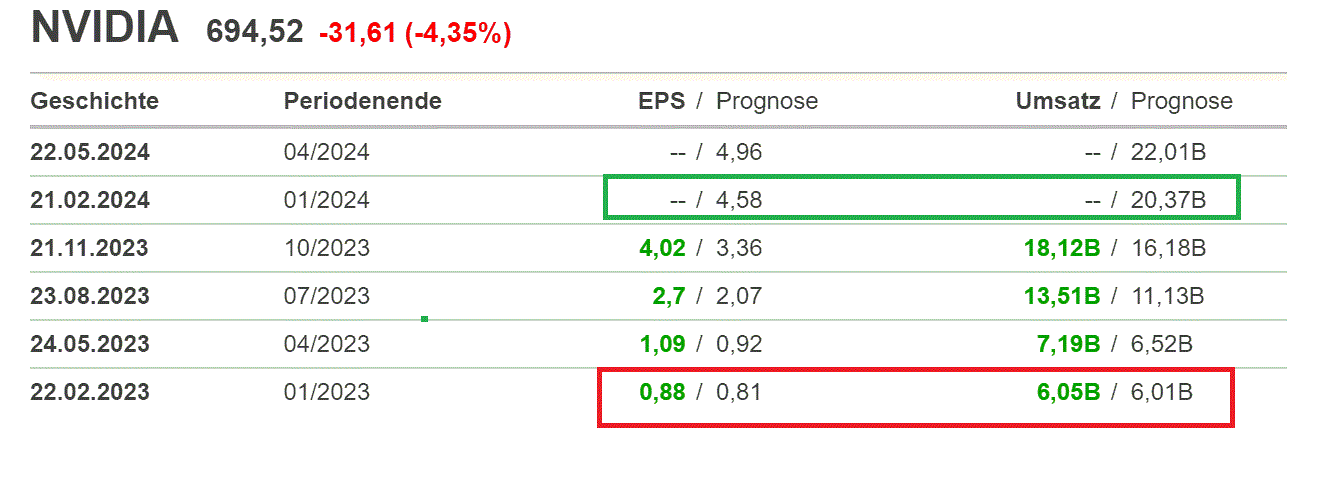1327x479 pixels.
Task: Select the Geschichte column header
Action: pos(95,101)
